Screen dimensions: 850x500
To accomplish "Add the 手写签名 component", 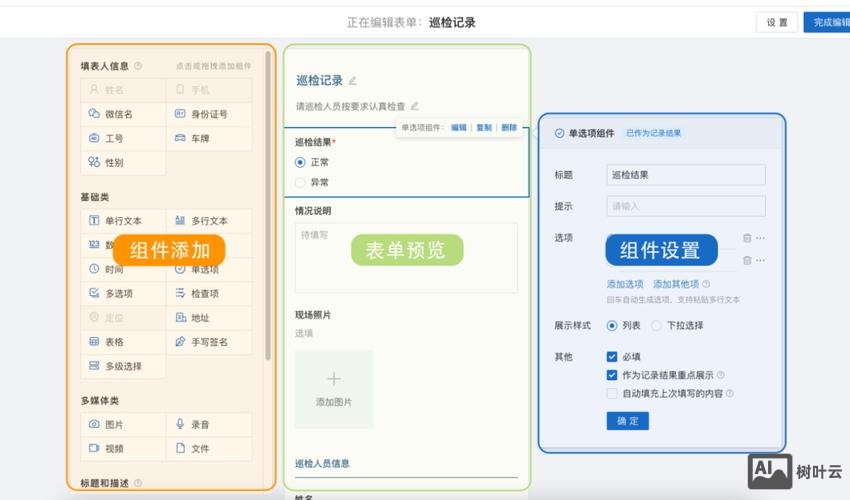I will (x=209, y=342).
